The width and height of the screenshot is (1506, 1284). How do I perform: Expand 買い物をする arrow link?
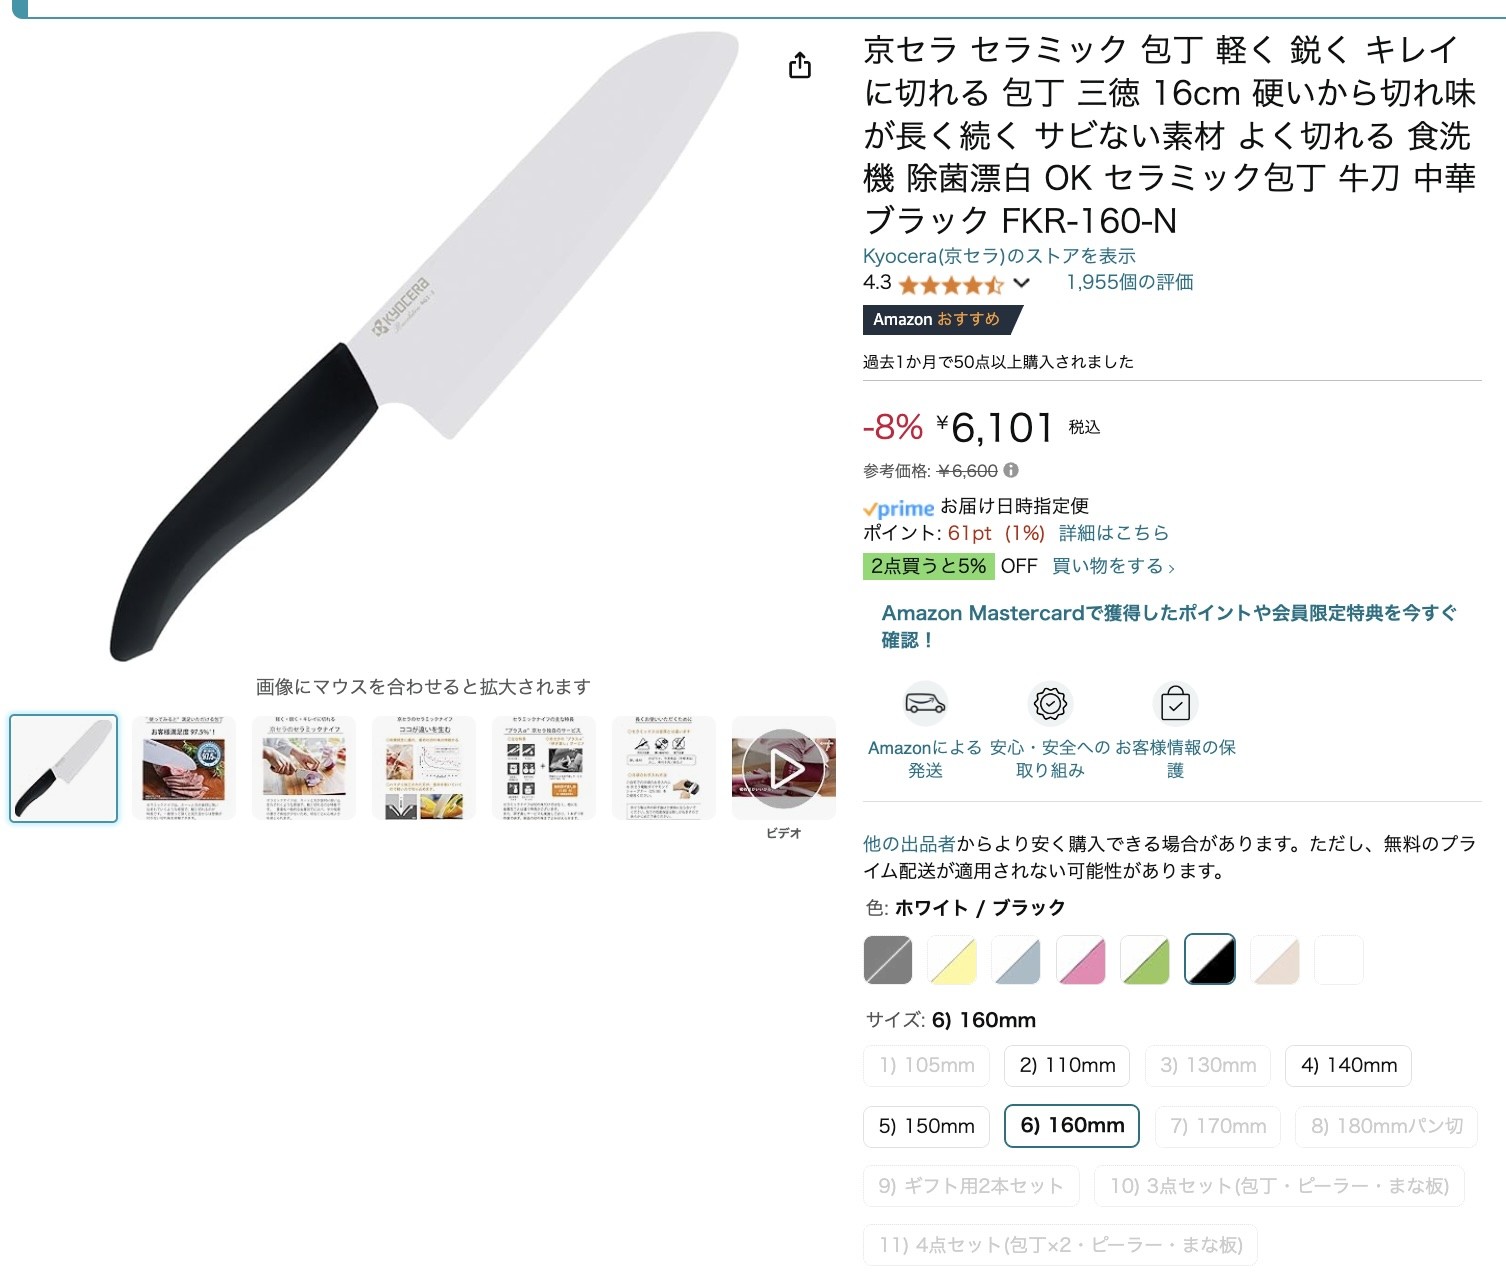click(1113, 566)
